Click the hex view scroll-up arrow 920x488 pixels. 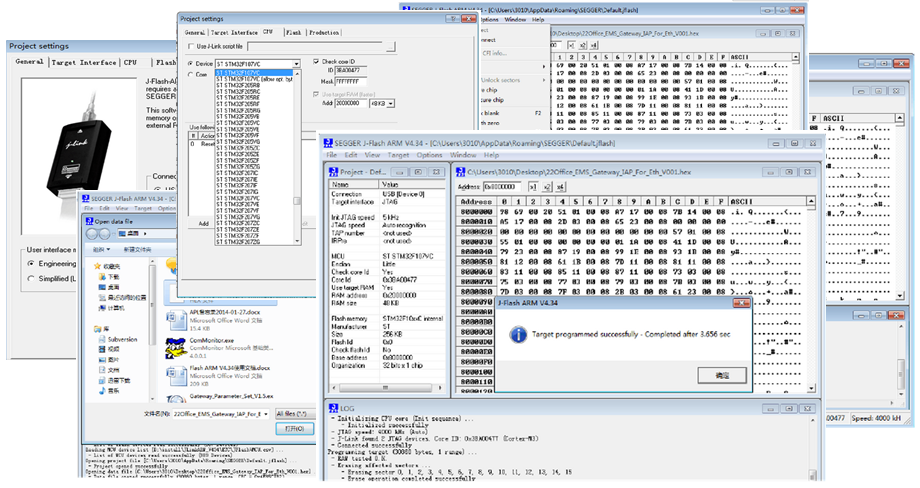(811, 201)
